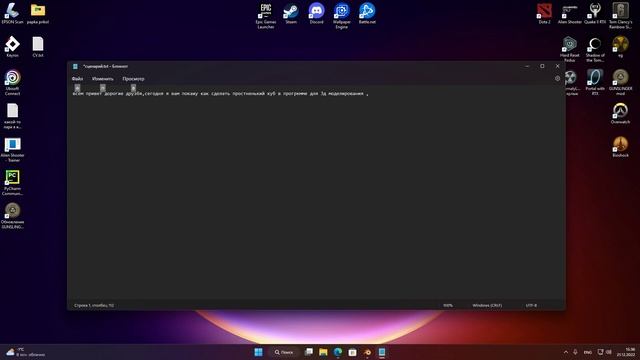Launch Overwatch from desktop
The width and height of the screenshot is (640, 360).
(x=620, y=113)
